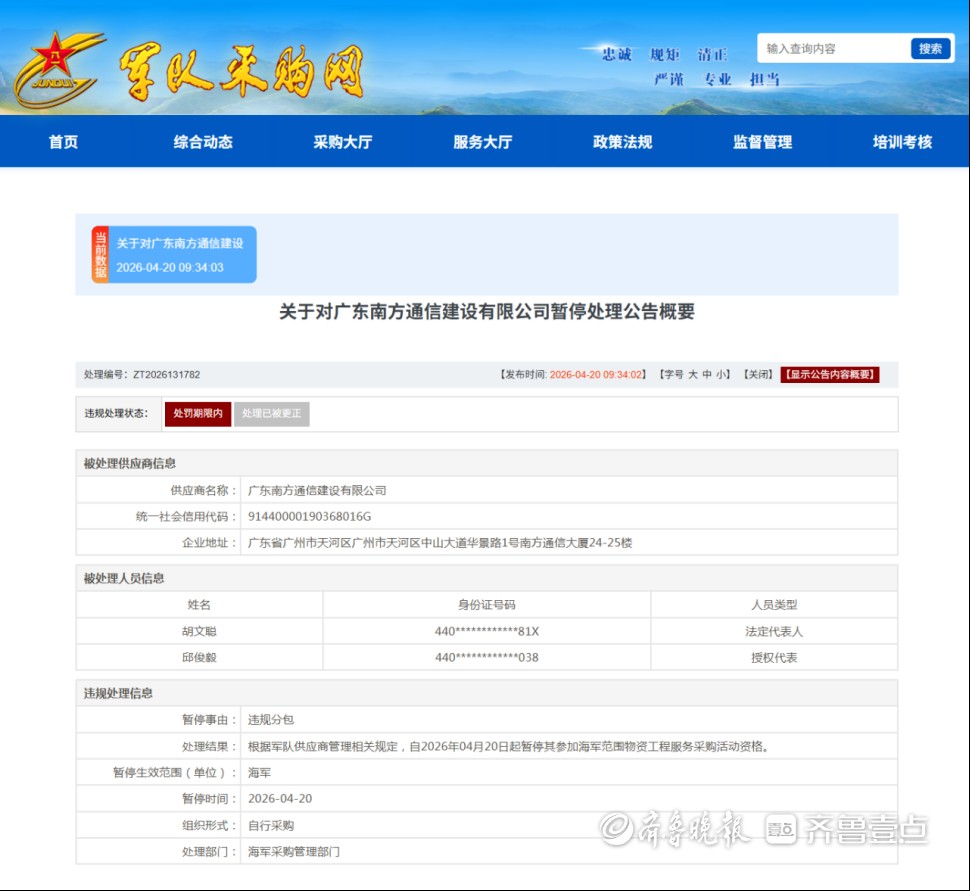Image resolution: width=970 pixels, height=891 pixels.
Task: Click the 军队采购网 calligraphy site title
Action: tap(240, 72)
